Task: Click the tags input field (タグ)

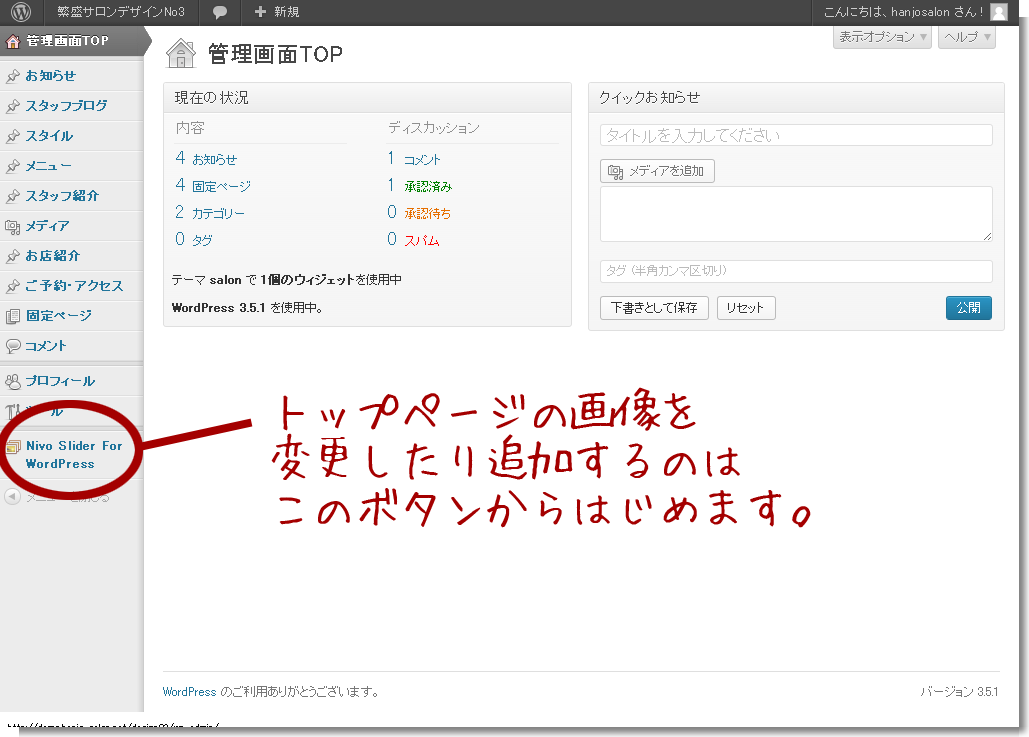Action: tap(796, 271)
